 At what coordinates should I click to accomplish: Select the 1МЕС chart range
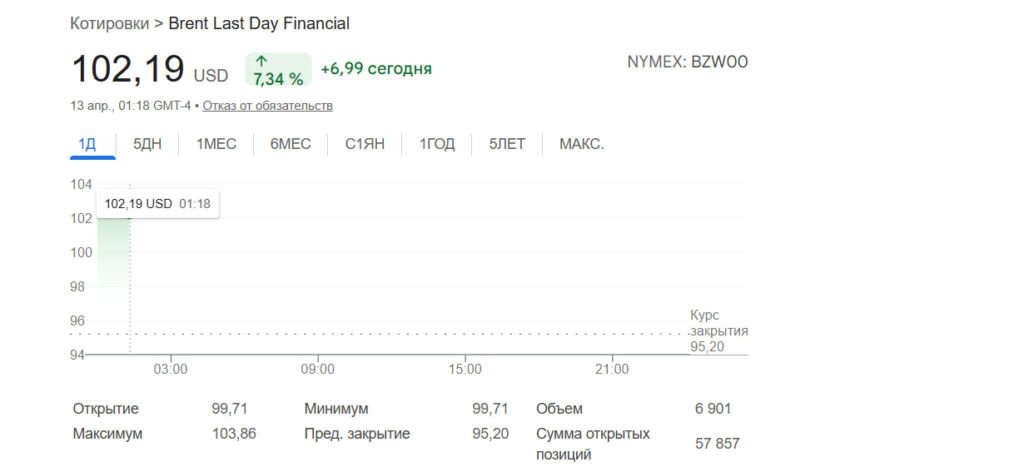coord(216,144)
